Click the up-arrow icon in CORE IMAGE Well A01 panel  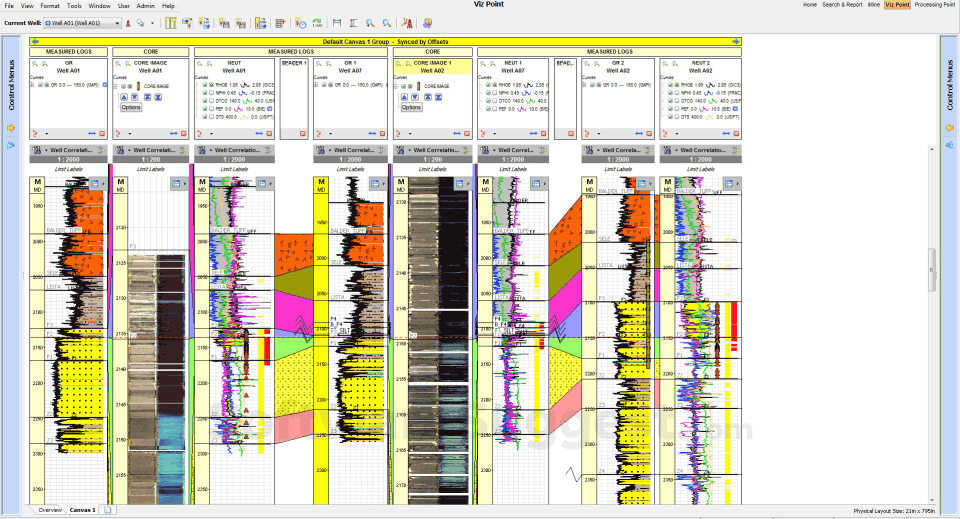pyautogui.click(x=124, y=97)
